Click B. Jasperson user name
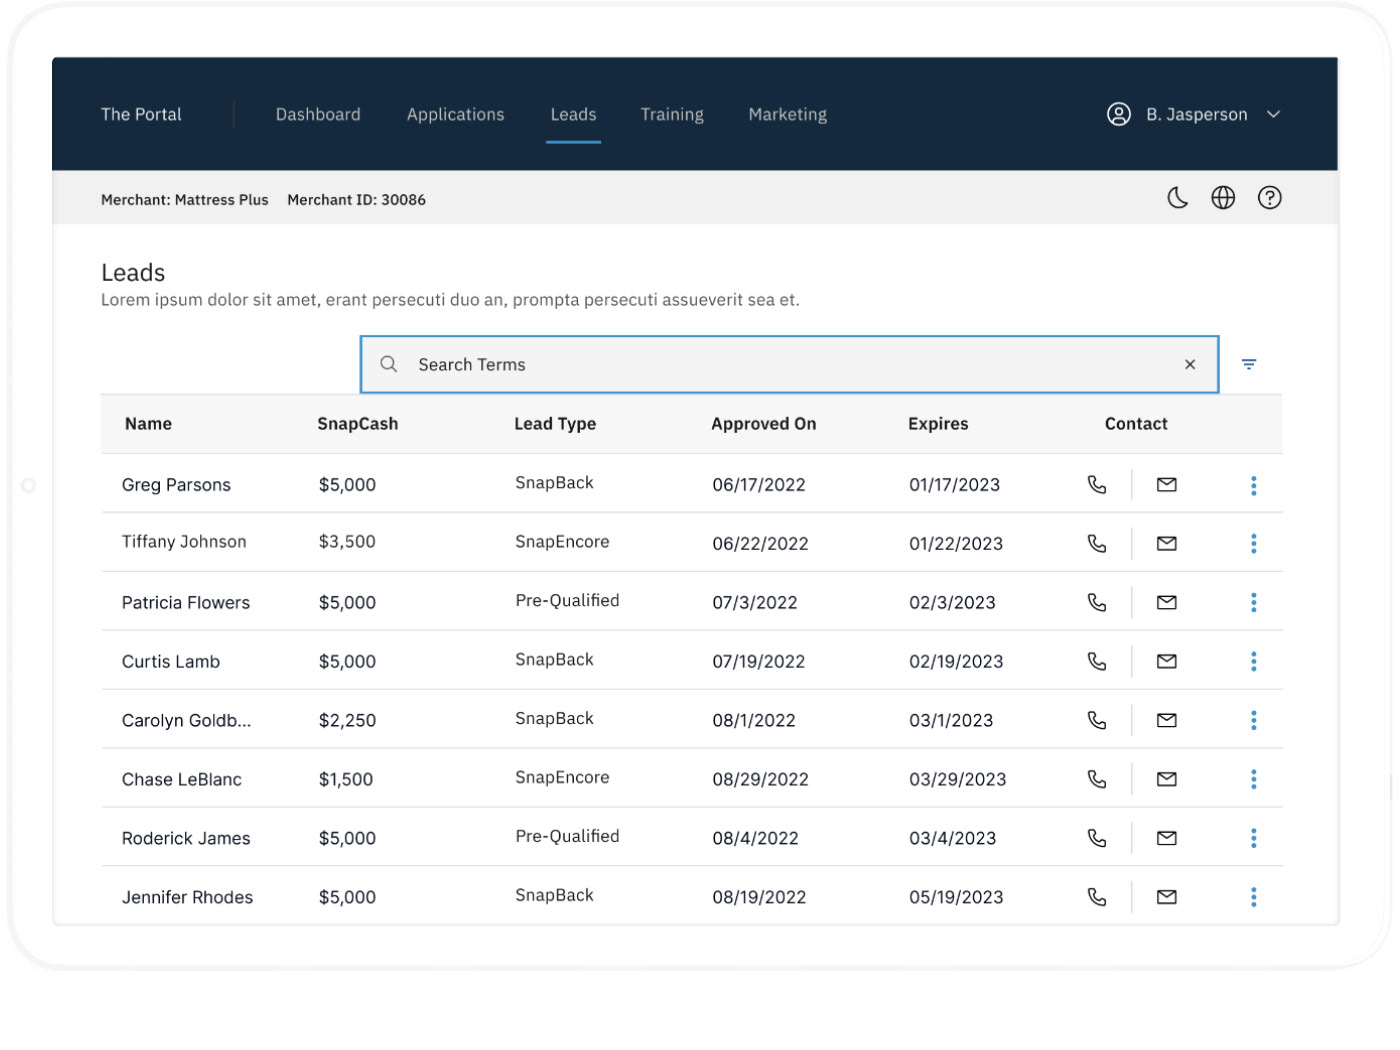 [1197, 114]
